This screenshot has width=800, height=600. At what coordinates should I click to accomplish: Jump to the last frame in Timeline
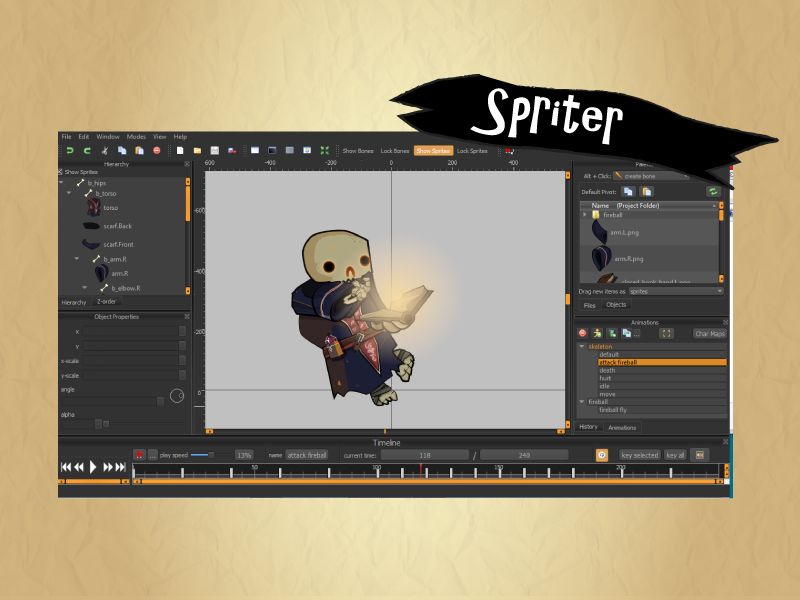click(x=120, y=467)
